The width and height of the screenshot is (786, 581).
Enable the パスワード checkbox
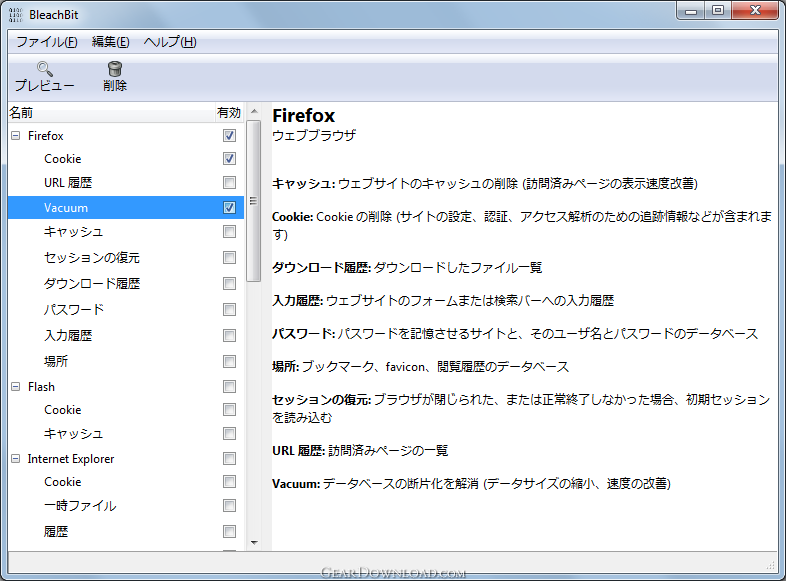click(229, 309)
